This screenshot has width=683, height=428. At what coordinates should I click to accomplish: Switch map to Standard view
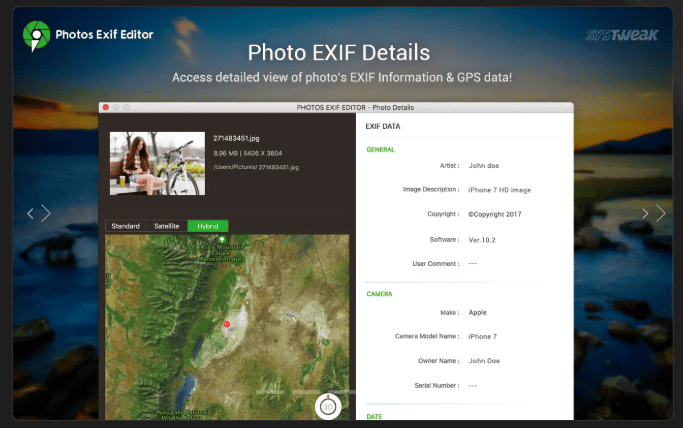125,226
